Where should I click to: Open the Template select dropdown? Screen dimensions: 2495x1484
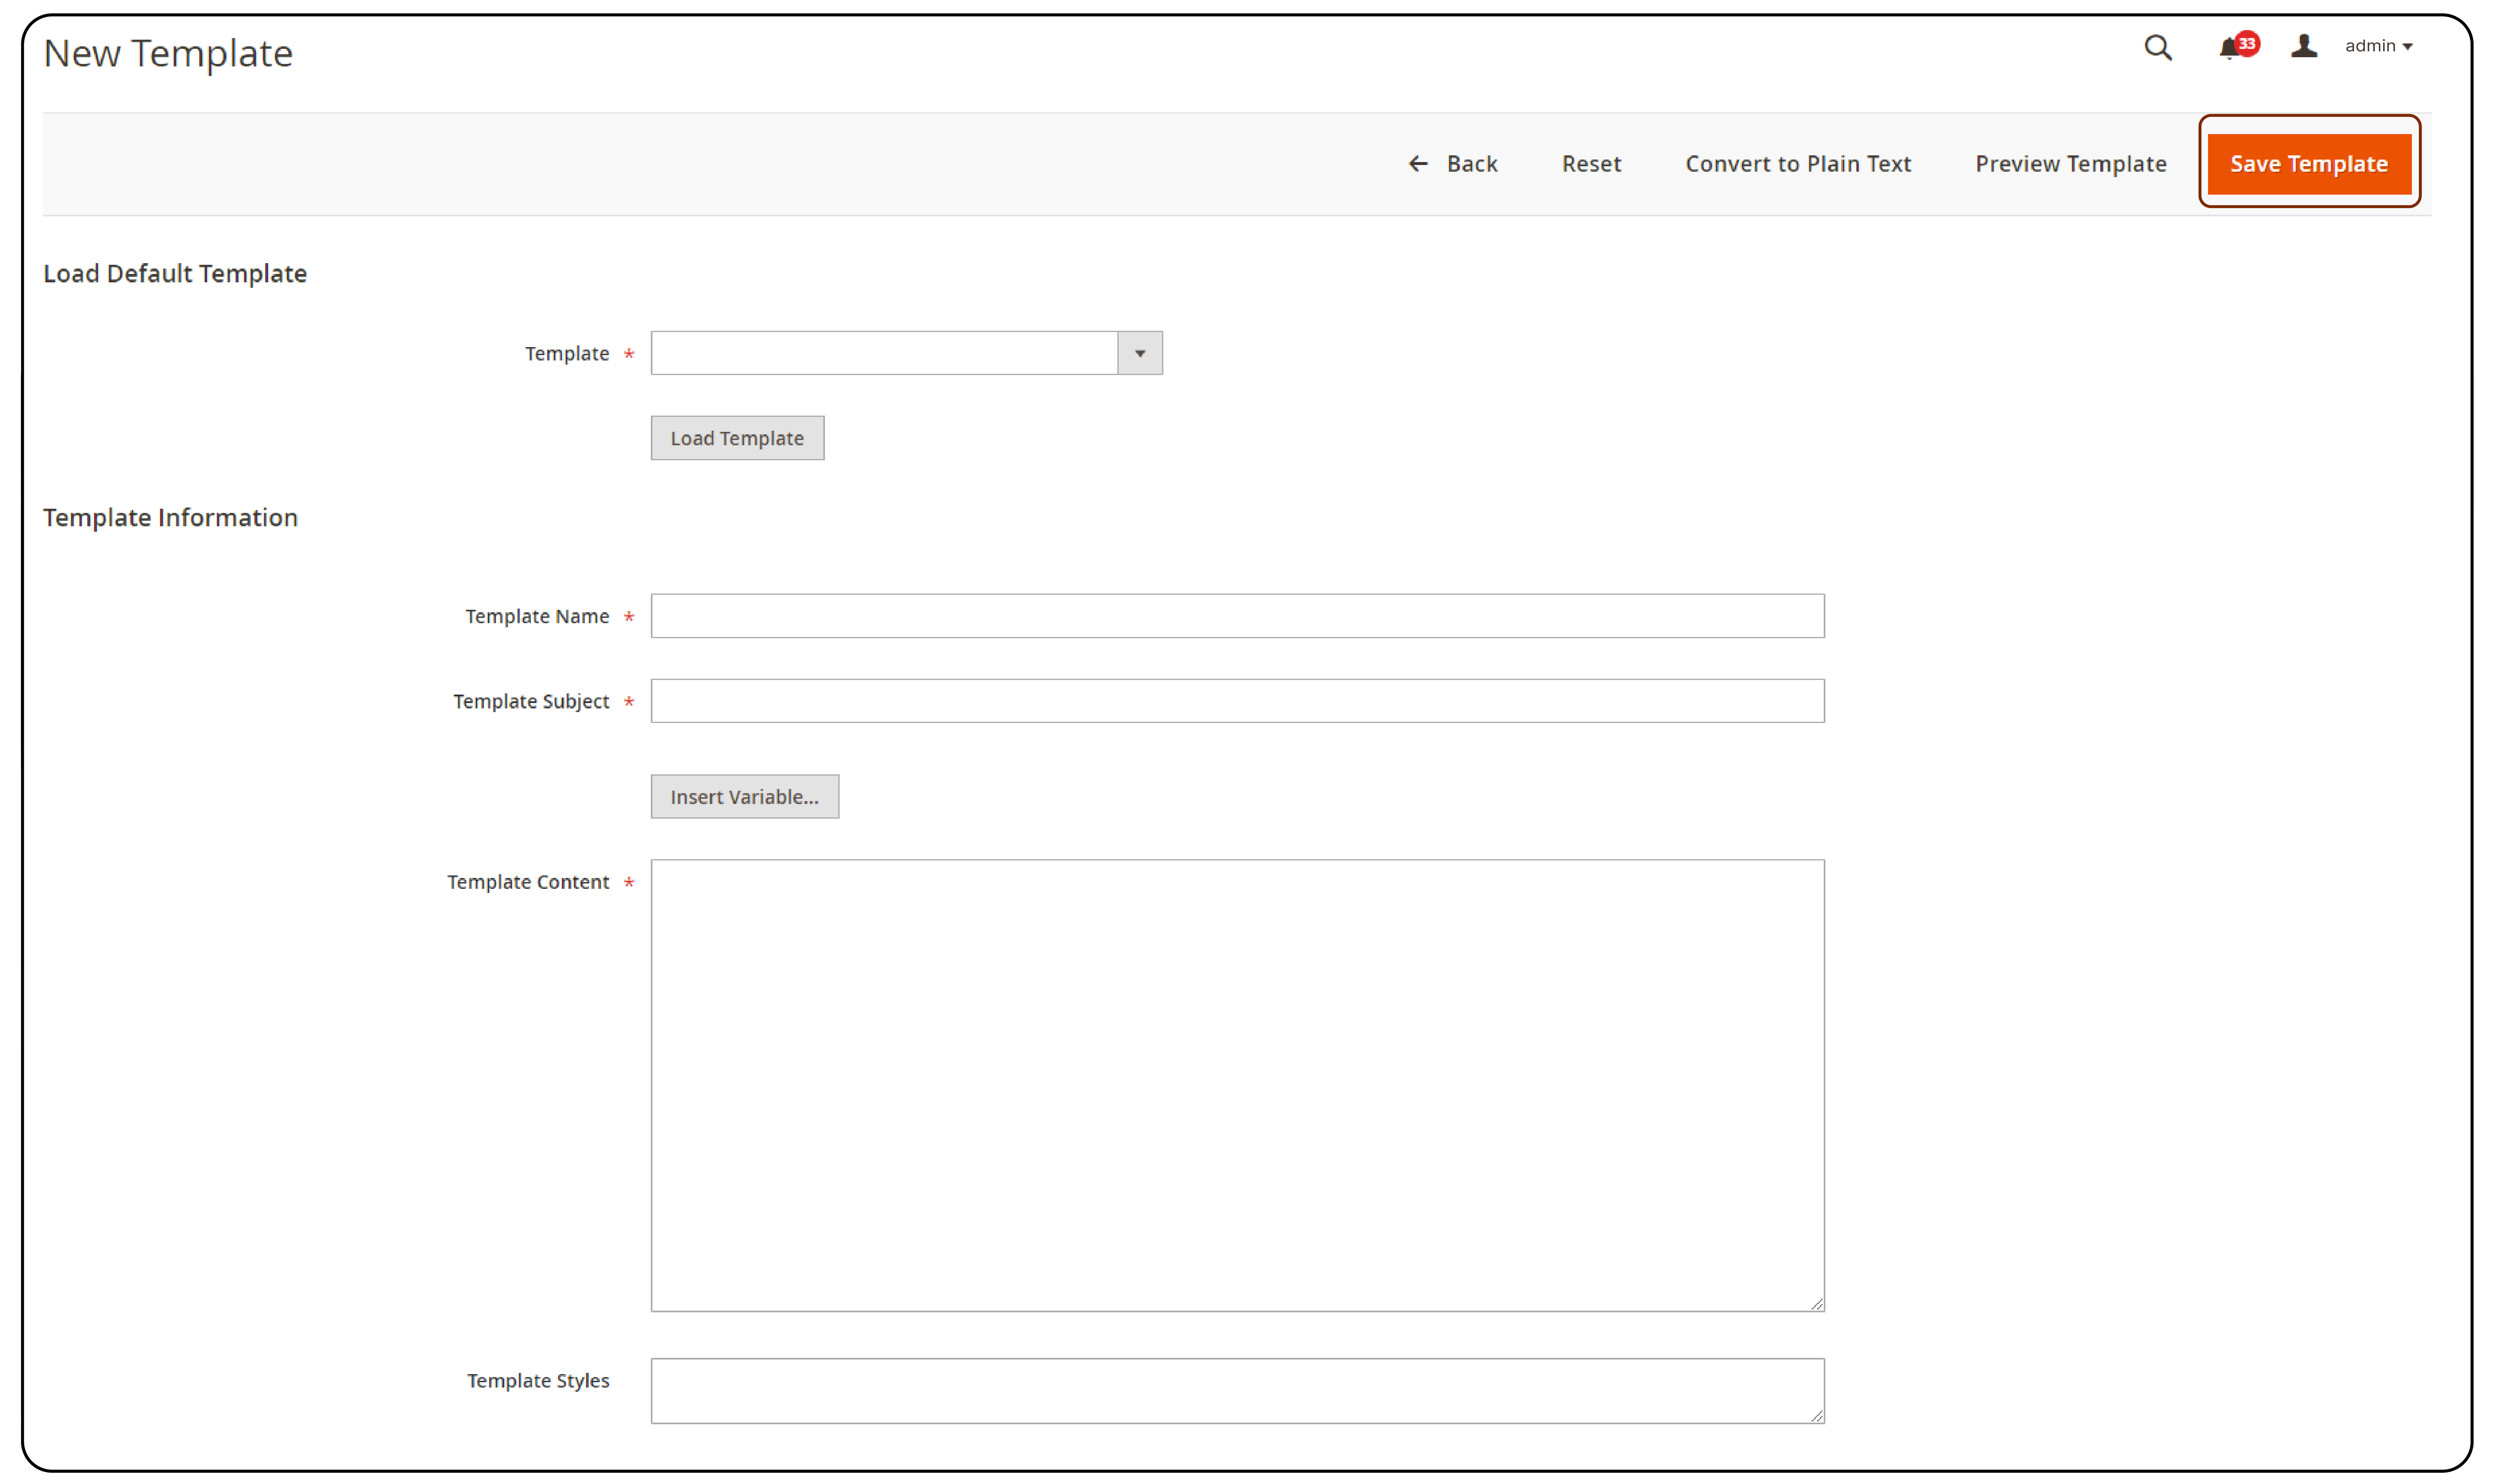[906, 353]
